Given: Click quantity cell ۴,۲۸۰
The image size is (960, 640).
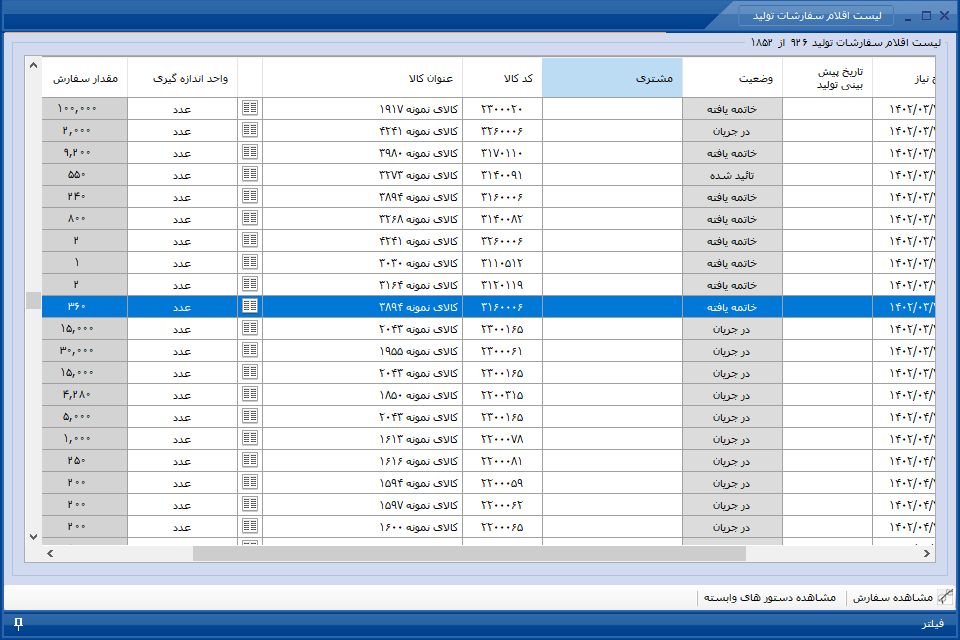Looking at the screenshot, I should click(x=84, y=394).
